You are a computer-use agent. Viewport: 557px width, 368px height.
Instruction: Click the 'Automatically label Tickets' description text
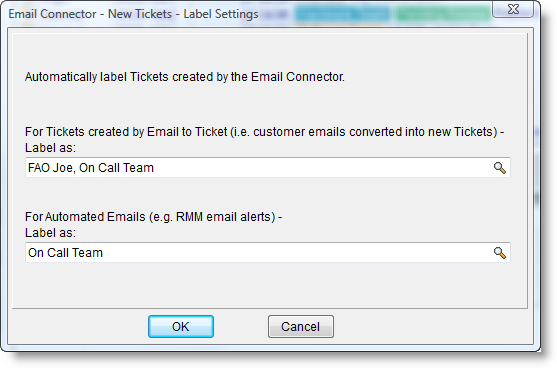185,77
